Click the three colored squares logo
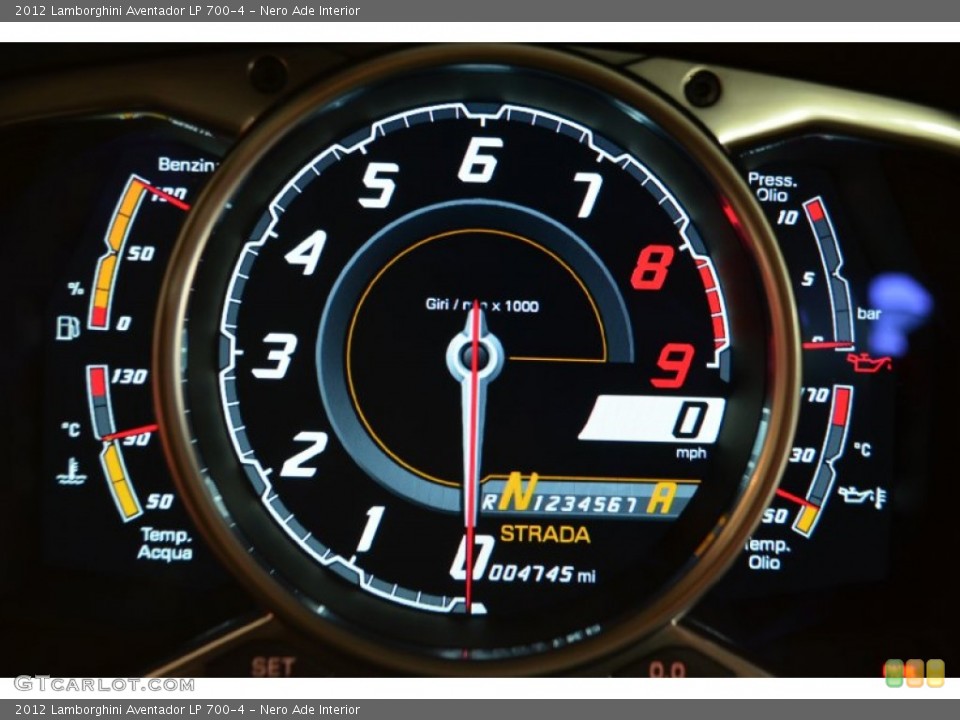Screen dimensions: 960x720 point(915,673)
